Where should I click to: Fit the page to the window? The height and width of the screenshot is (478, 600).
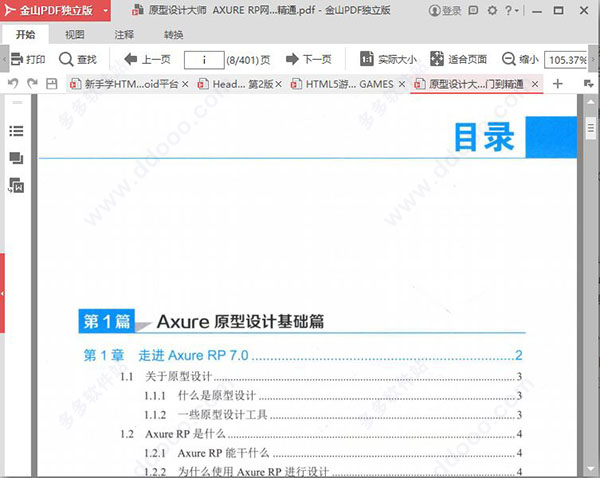click(458, 59)
